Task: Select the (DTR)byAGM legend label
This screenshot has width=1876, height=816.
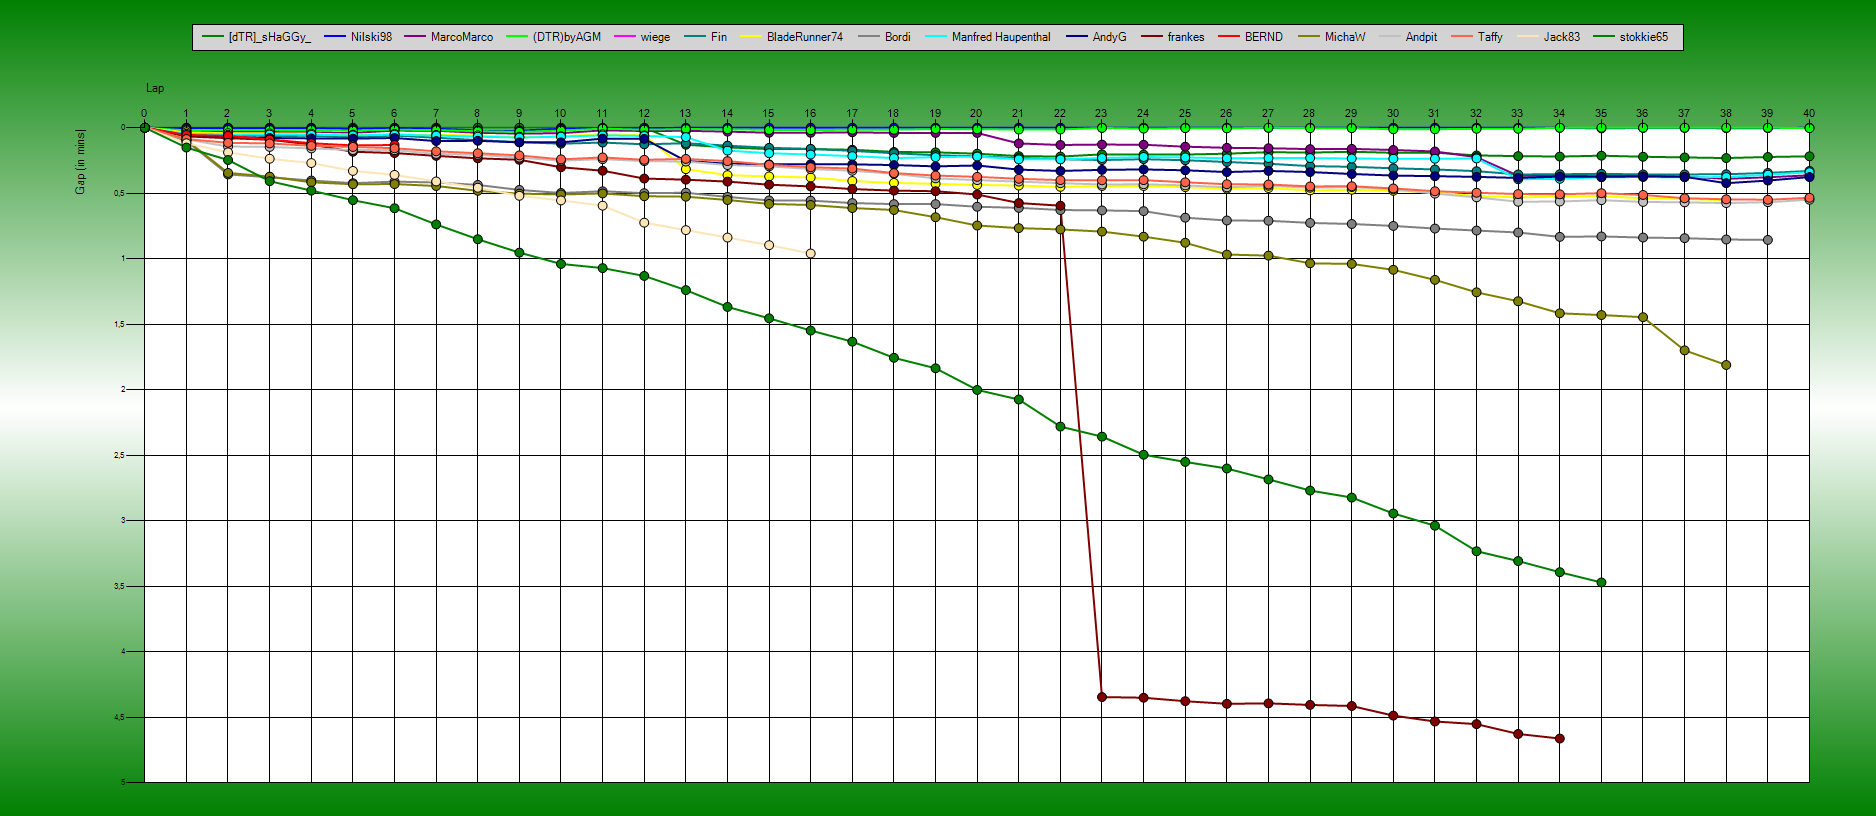Action: 567,37
